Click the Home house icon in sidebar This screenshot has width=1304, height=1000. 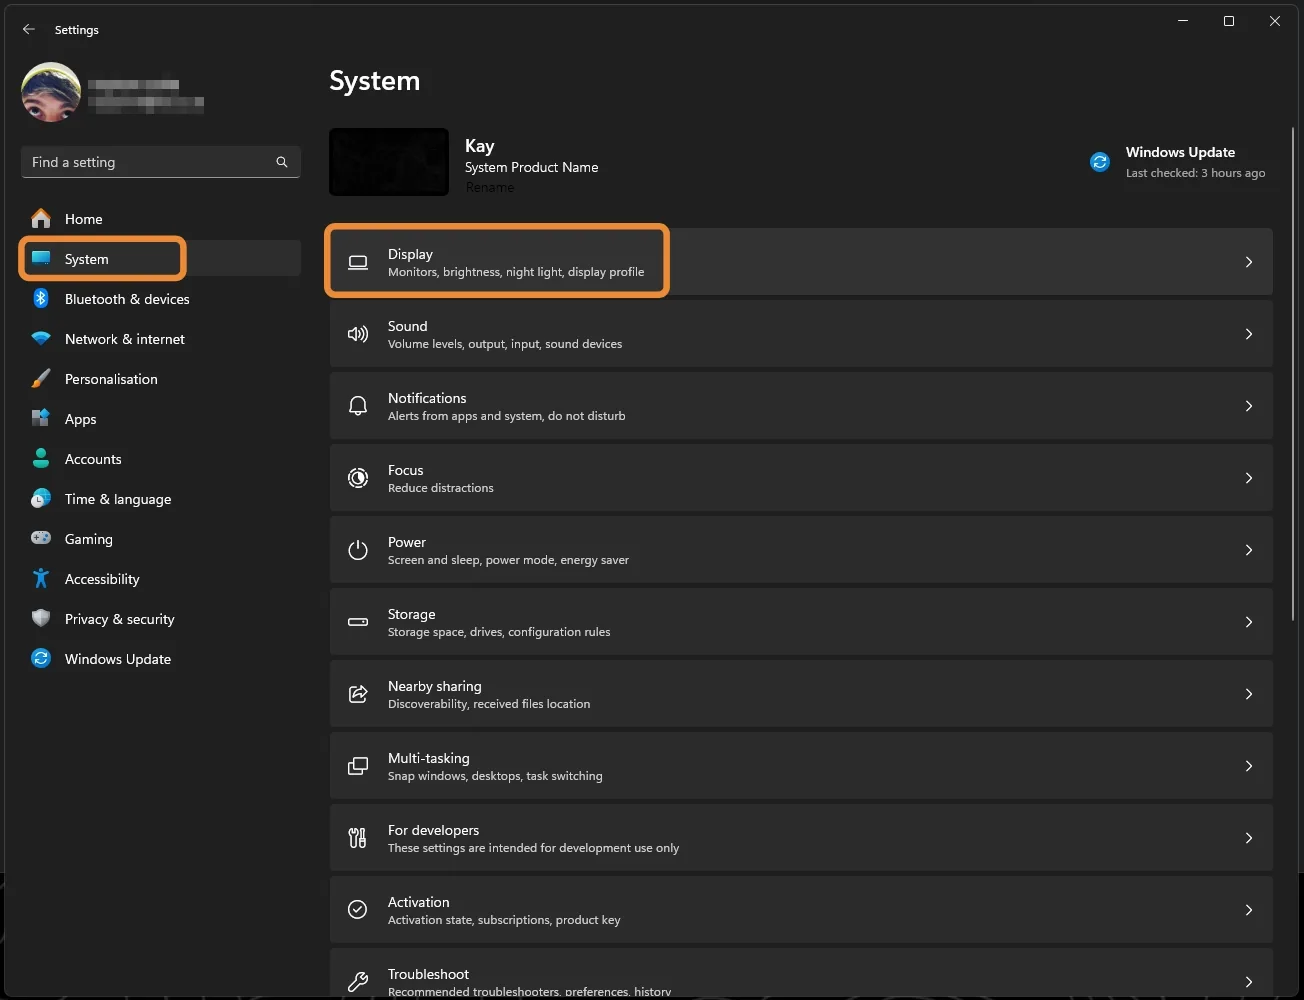[41, 219]
